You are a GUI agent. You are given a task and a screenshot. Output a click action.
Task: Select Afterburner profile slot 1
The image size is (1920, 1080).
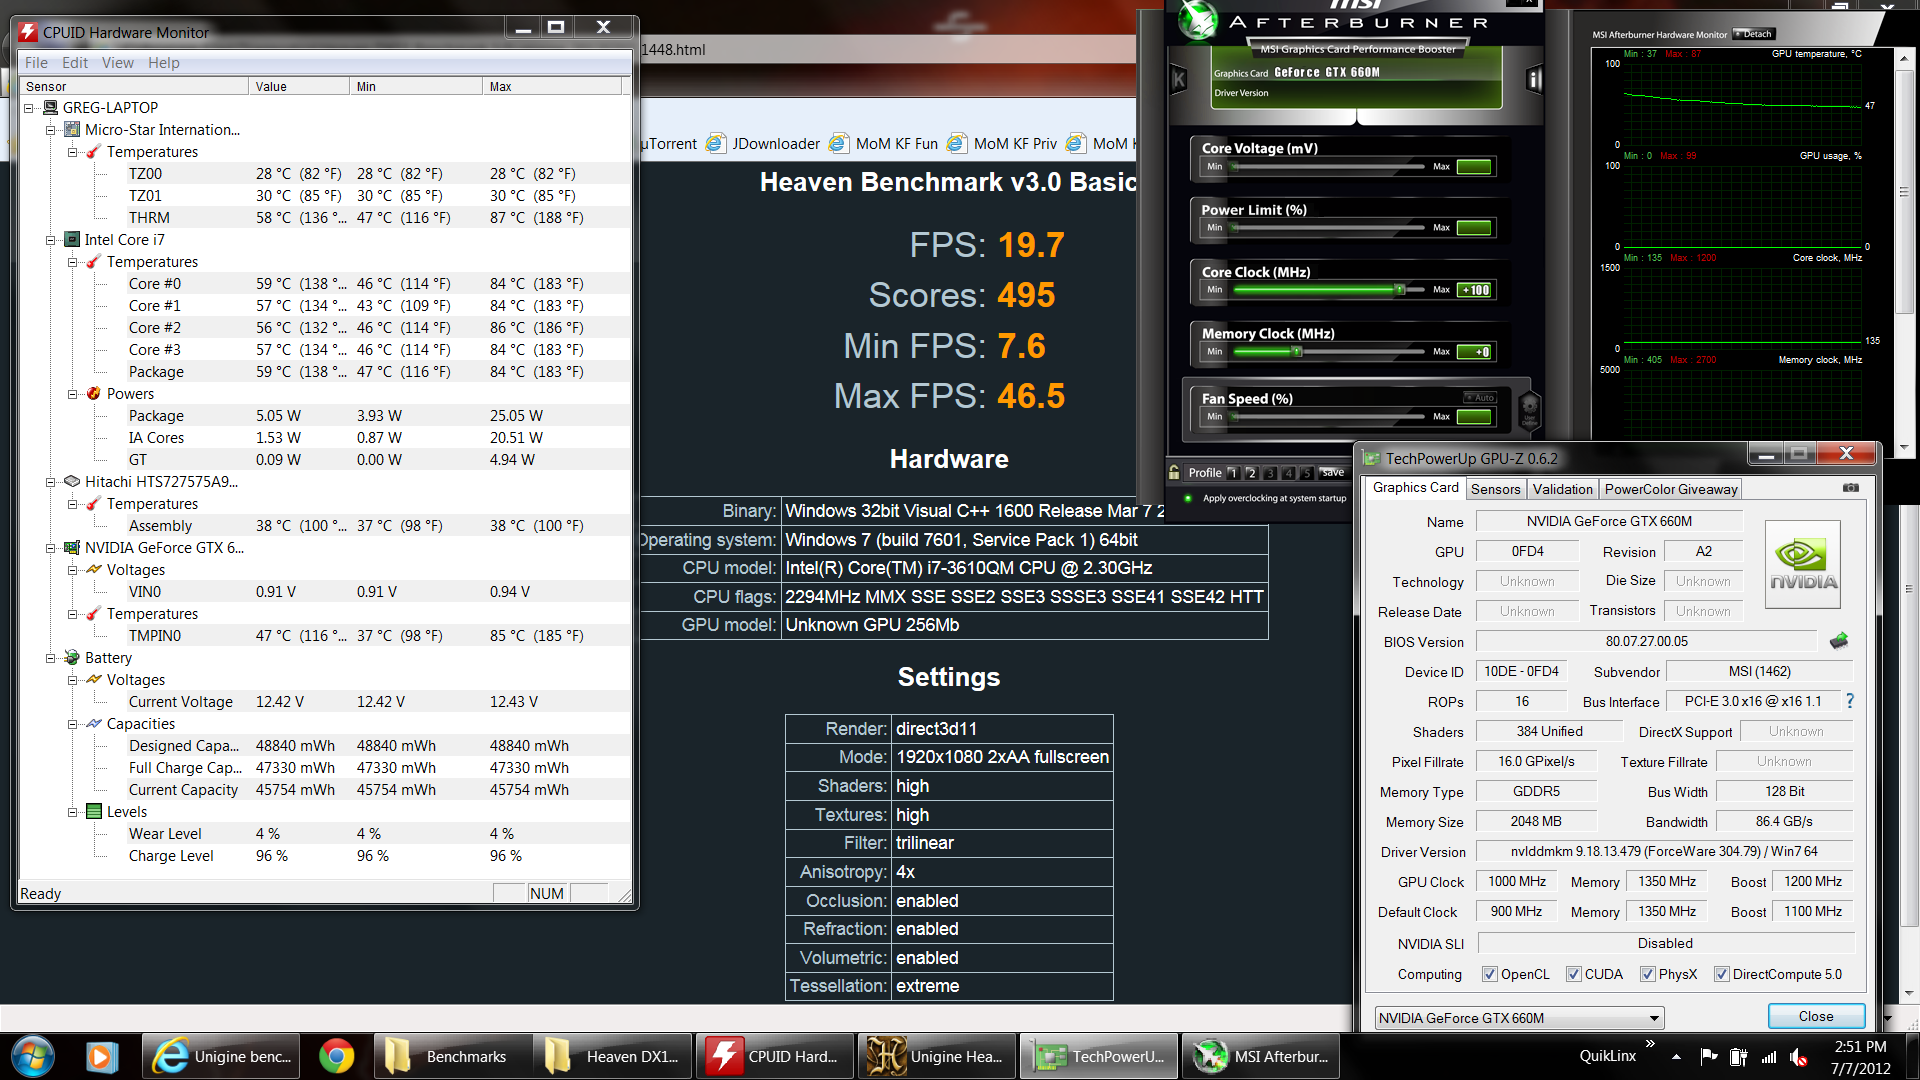pos(1232,473)
